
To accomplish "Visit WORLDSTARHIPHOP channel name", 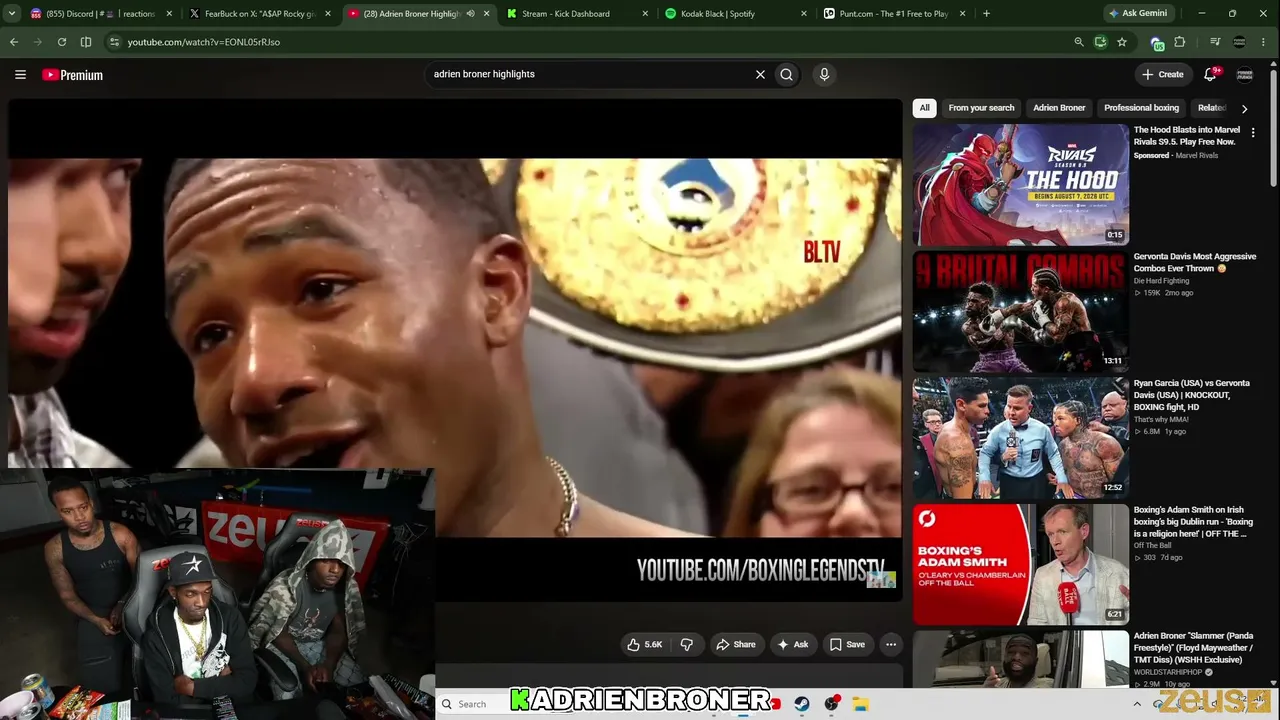I will [x=1168, y=672].
